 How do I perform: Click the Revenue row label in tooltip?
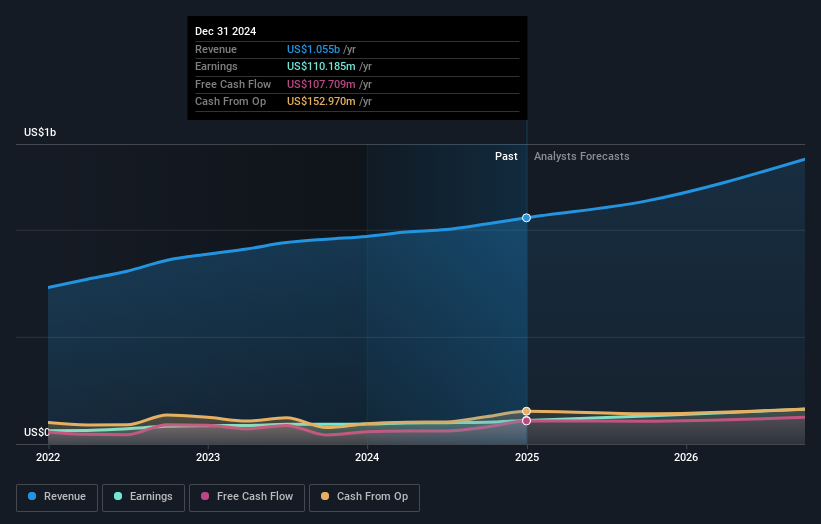pos(216,49)
